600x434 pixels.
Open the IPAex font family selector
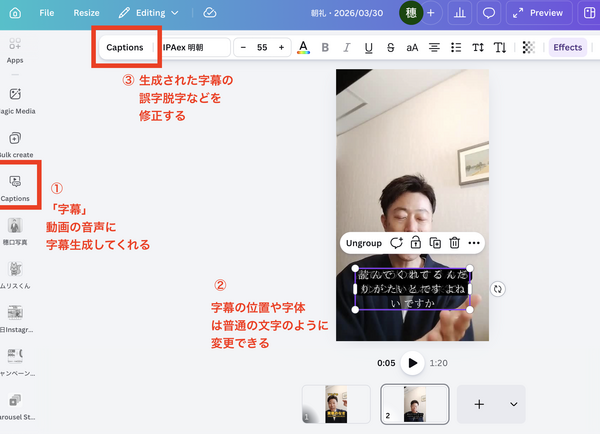click(x=195, y=47)
